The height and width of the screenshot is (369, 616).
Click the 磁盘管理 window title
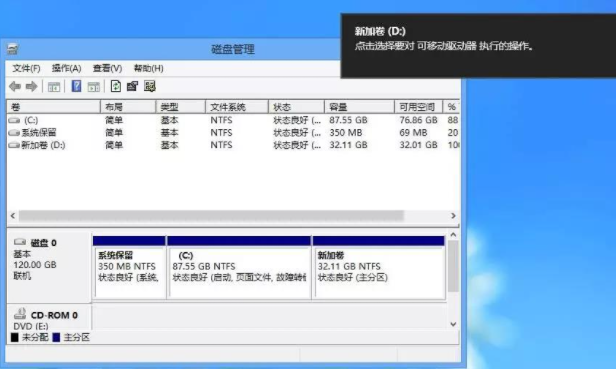coord(233,49)
